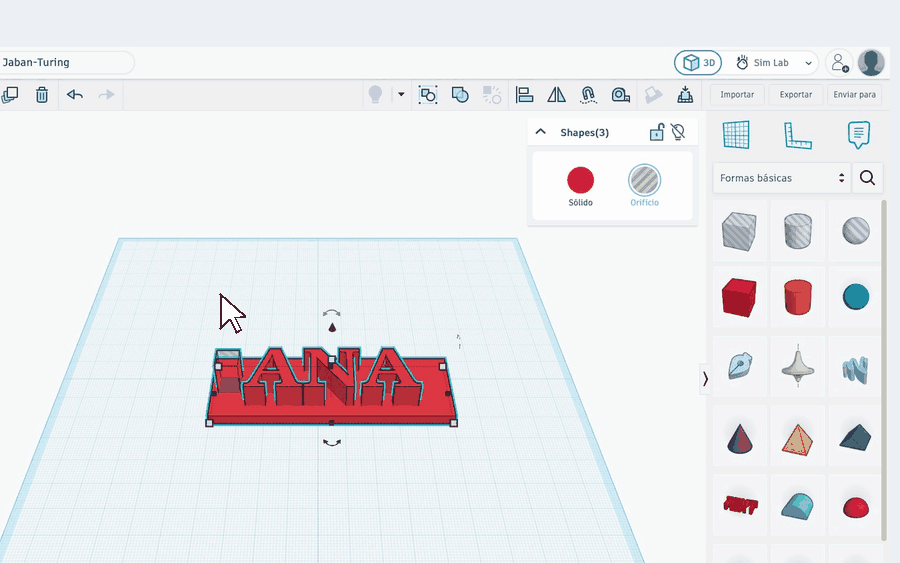Select the Scribble shape thumbnail
The image size is (900, 563).
tap(739, 366)
